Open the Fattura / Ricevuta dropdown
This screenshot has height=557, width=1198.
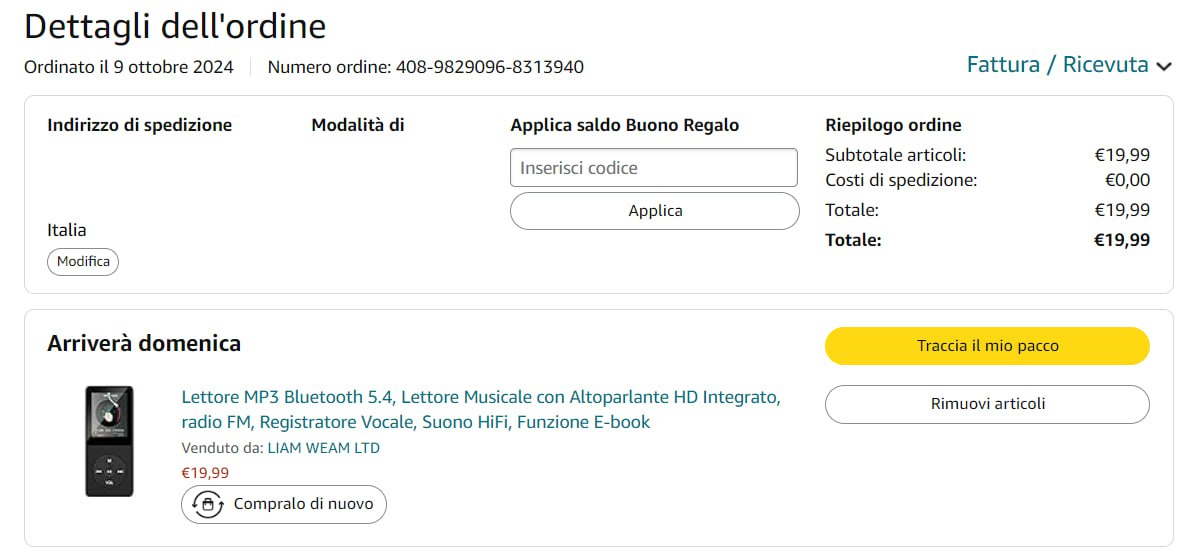click(x=1057, y=65)
